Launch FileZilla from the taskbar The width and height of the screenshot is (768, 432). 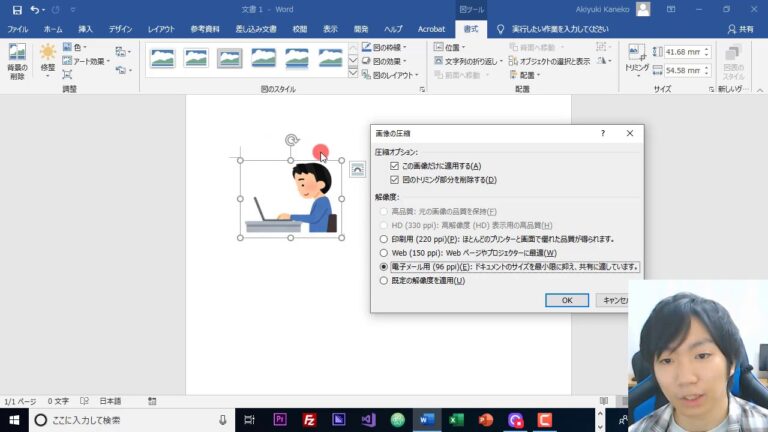(x=309, y=420)
